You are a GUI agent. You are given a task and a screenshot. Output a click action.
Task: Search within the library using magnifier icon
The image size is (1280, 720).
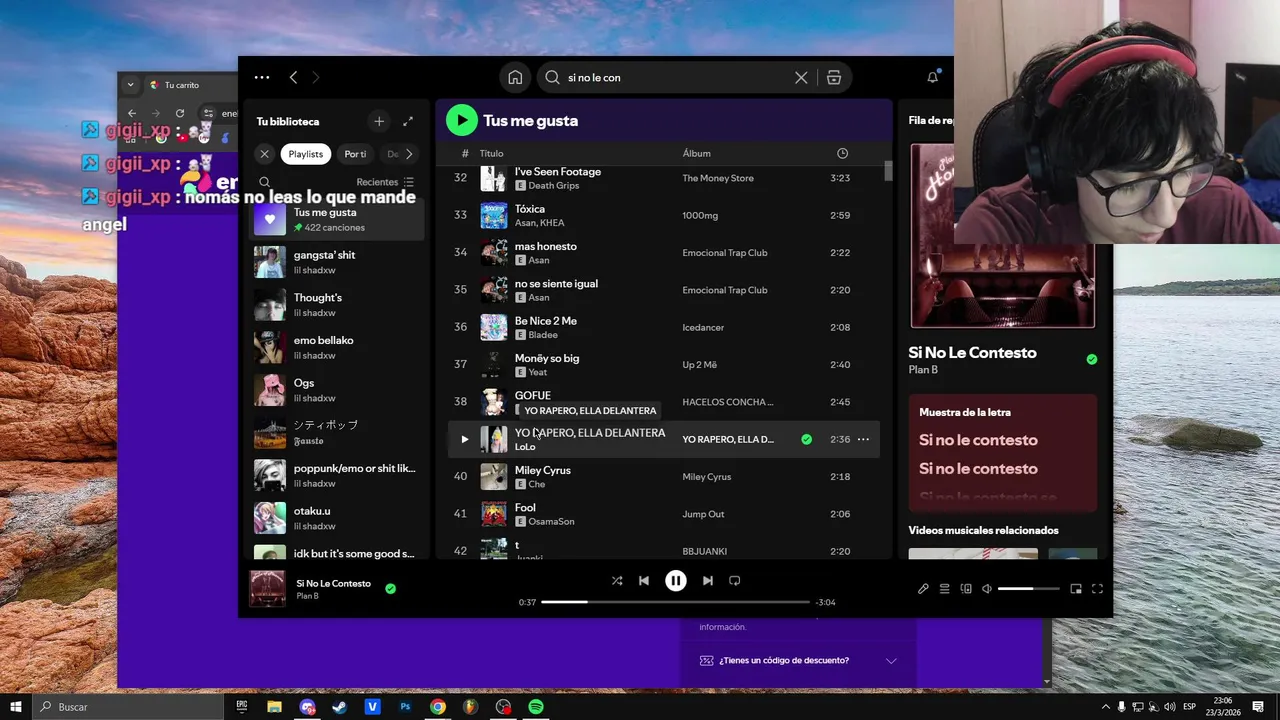(265, 182)
